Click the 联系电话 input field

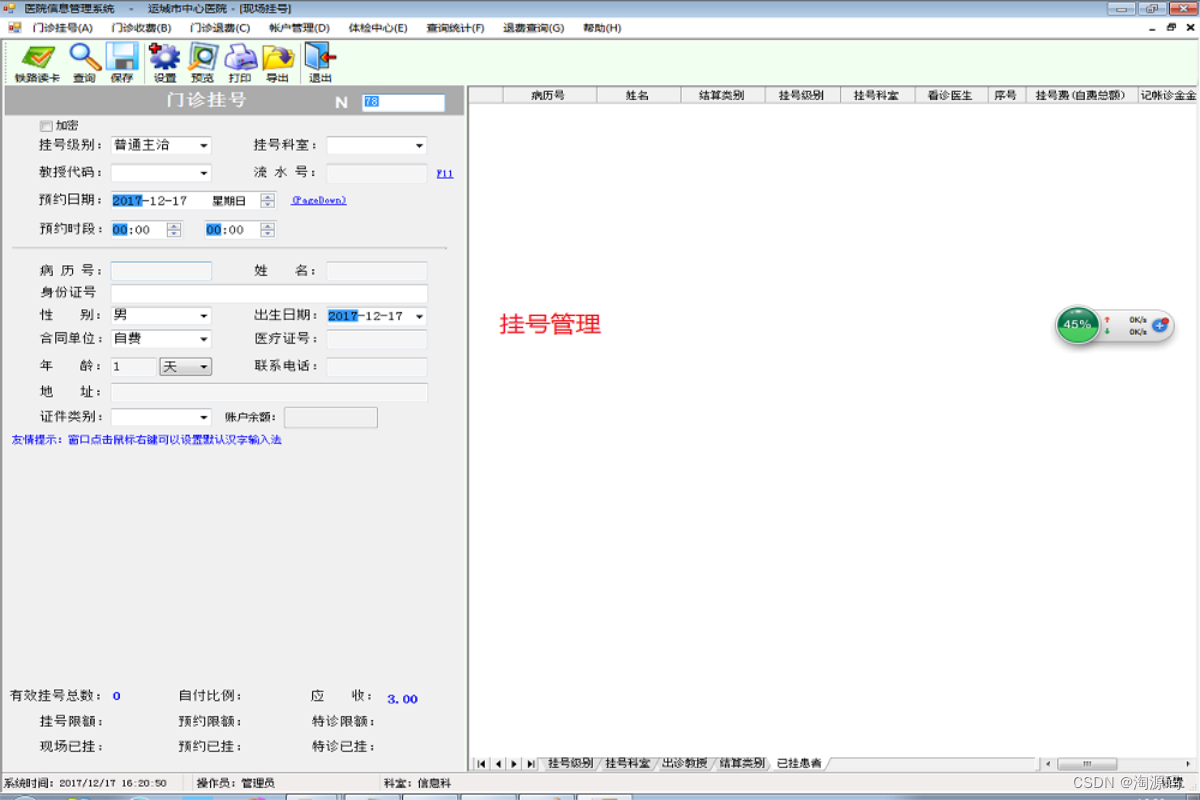[x=377, y=367]
